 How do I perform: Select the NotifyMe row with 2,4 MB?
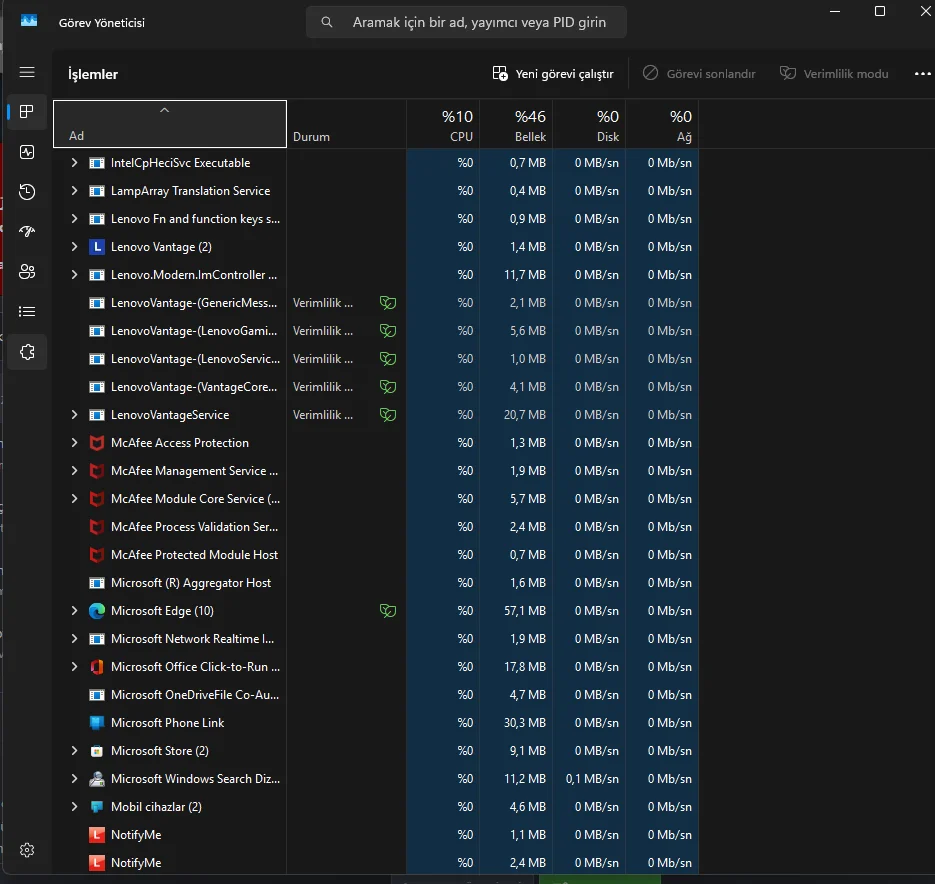376,863
